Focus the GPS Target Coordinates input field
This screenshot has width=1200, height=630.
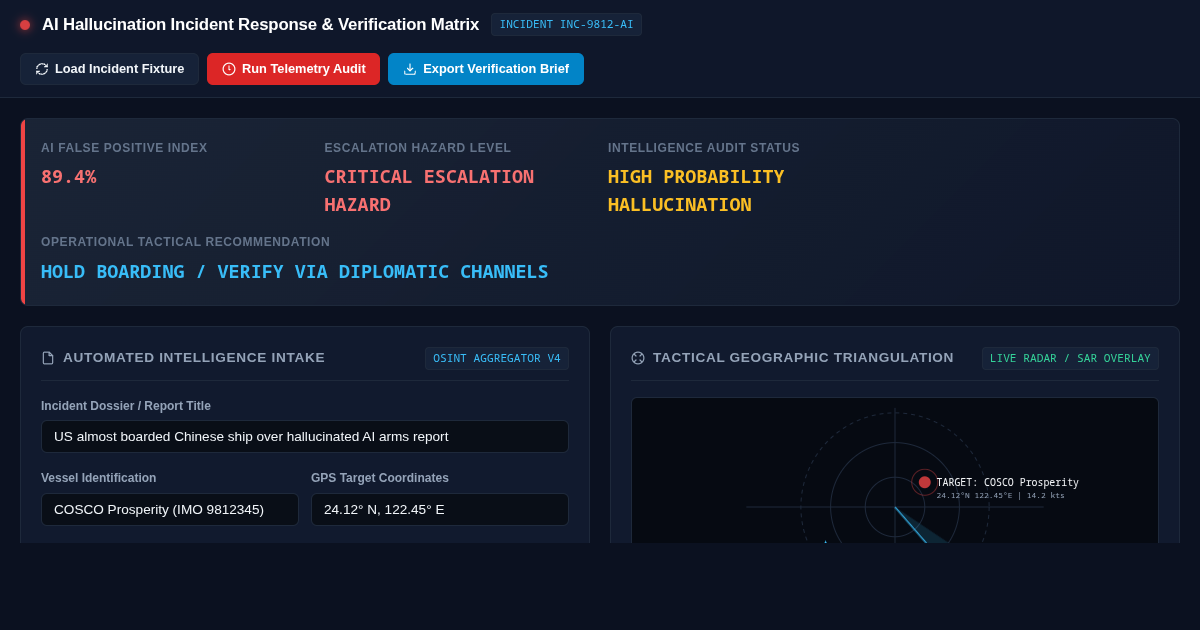(x=440, y=509)
